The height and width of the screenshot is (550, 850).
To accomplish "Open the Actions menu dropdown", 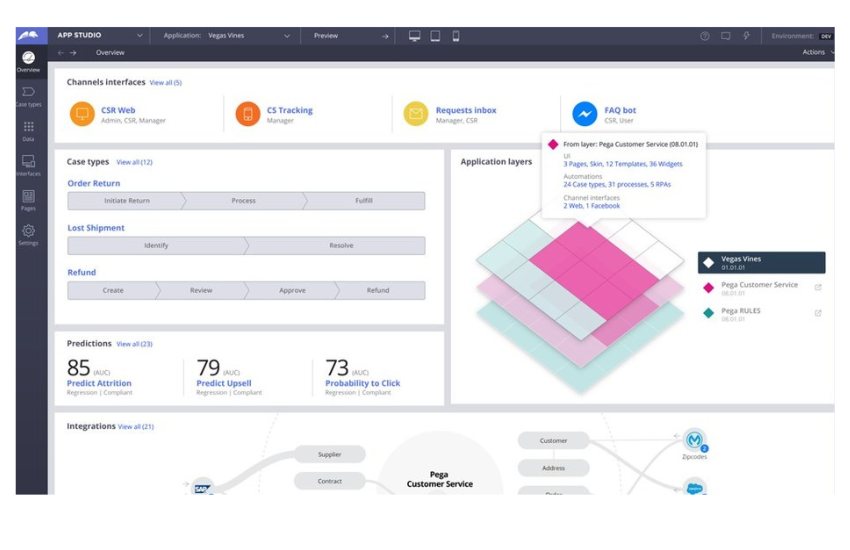I will [817, 52].
